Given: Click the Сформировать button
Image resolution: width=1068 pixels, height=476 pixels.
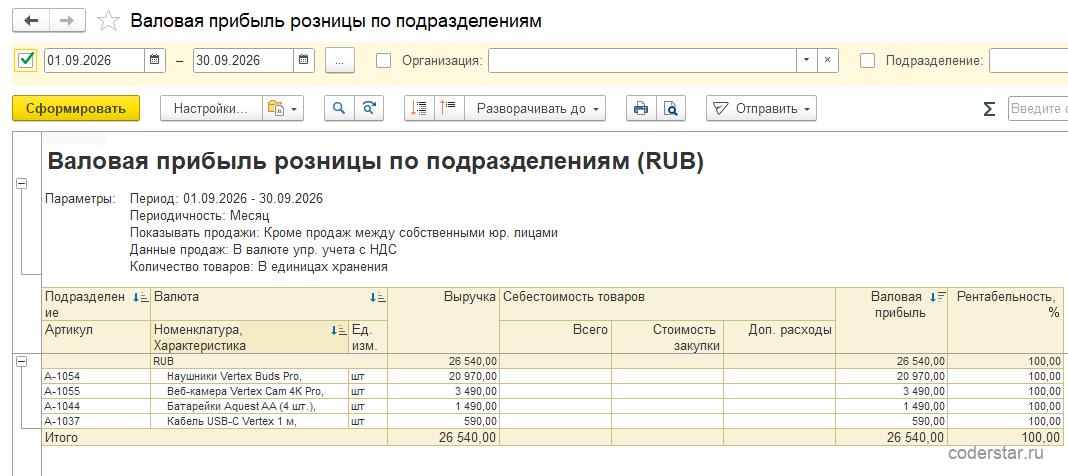Looking at the screenshot, I should (x=76, y=108).
